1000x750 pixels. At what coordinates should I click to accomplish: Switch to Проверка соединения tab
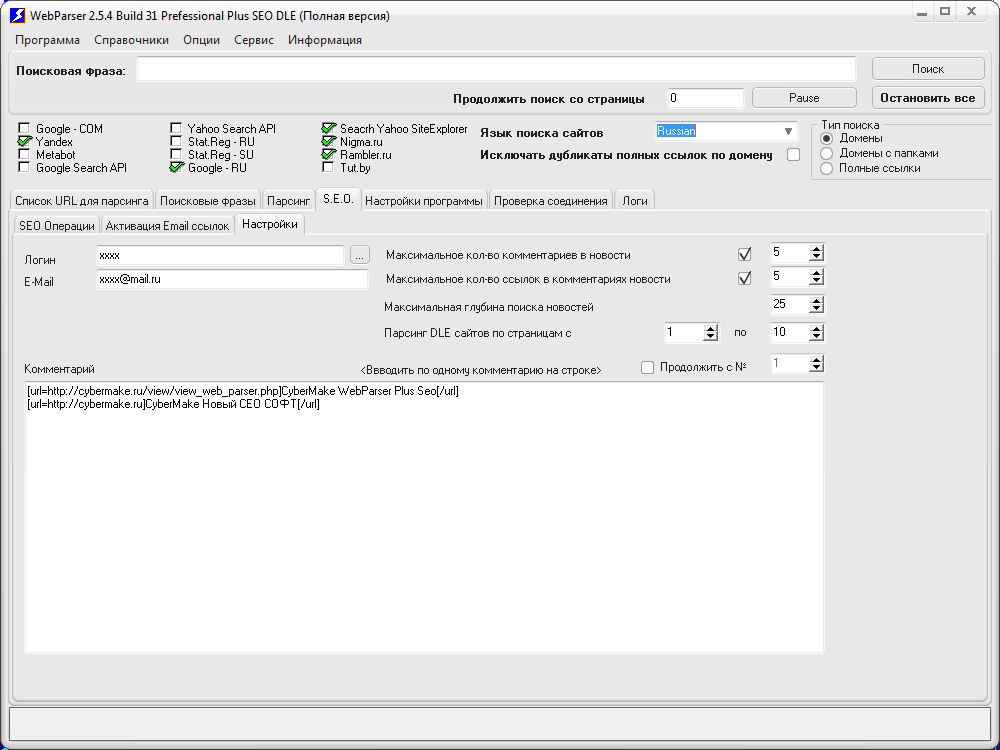550,200
